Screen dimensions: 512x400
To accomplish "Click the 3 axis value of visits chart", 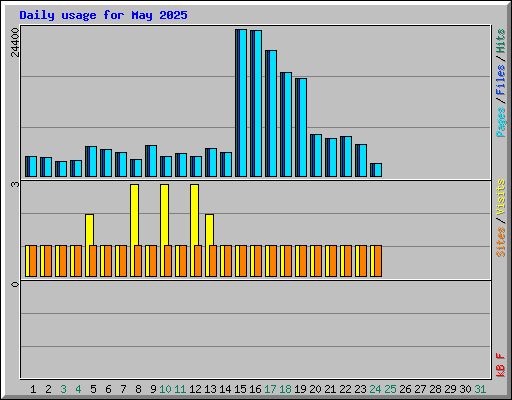I will (x=15, y=184).
